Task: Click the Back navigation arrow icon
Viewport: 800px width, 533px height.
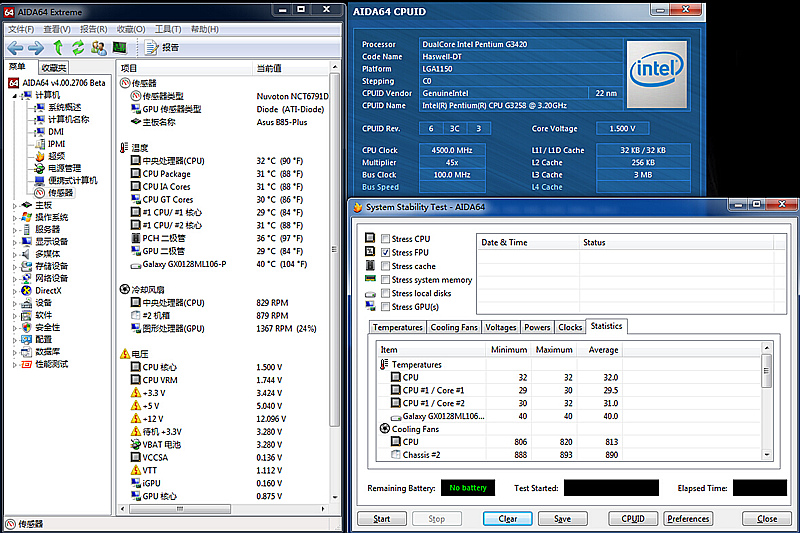Action: pyautogui.click(x=15, y=47)
